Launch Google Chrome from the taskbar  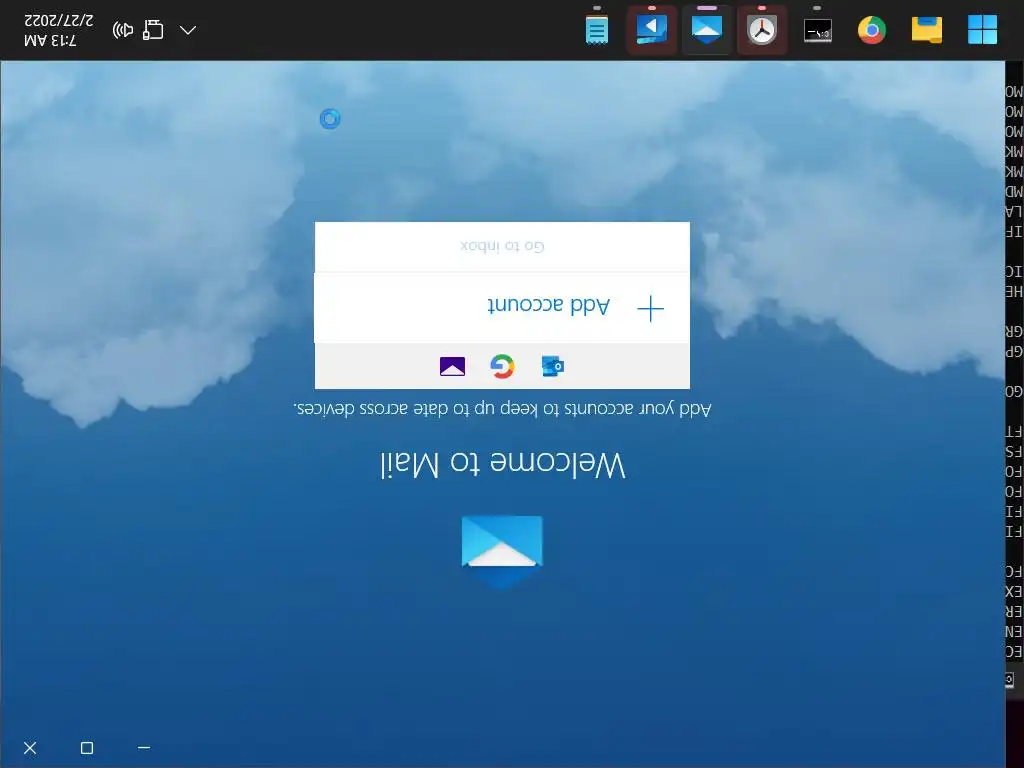click(x=871, y=30)
